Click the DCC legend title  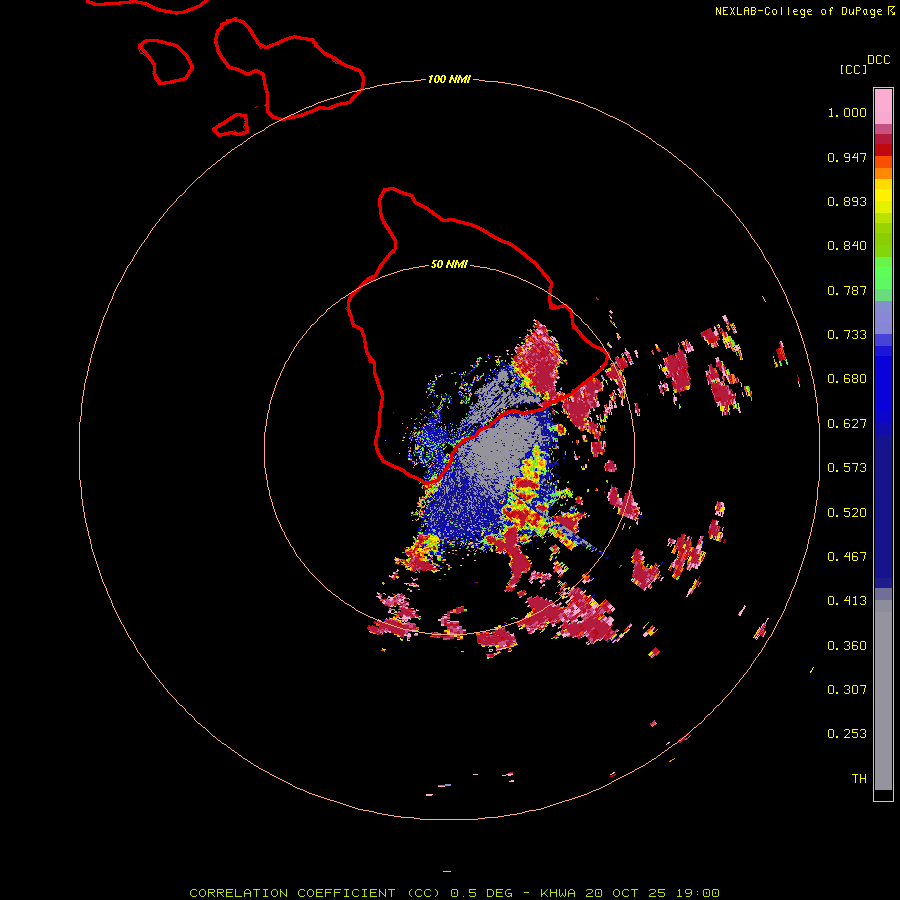878,60
